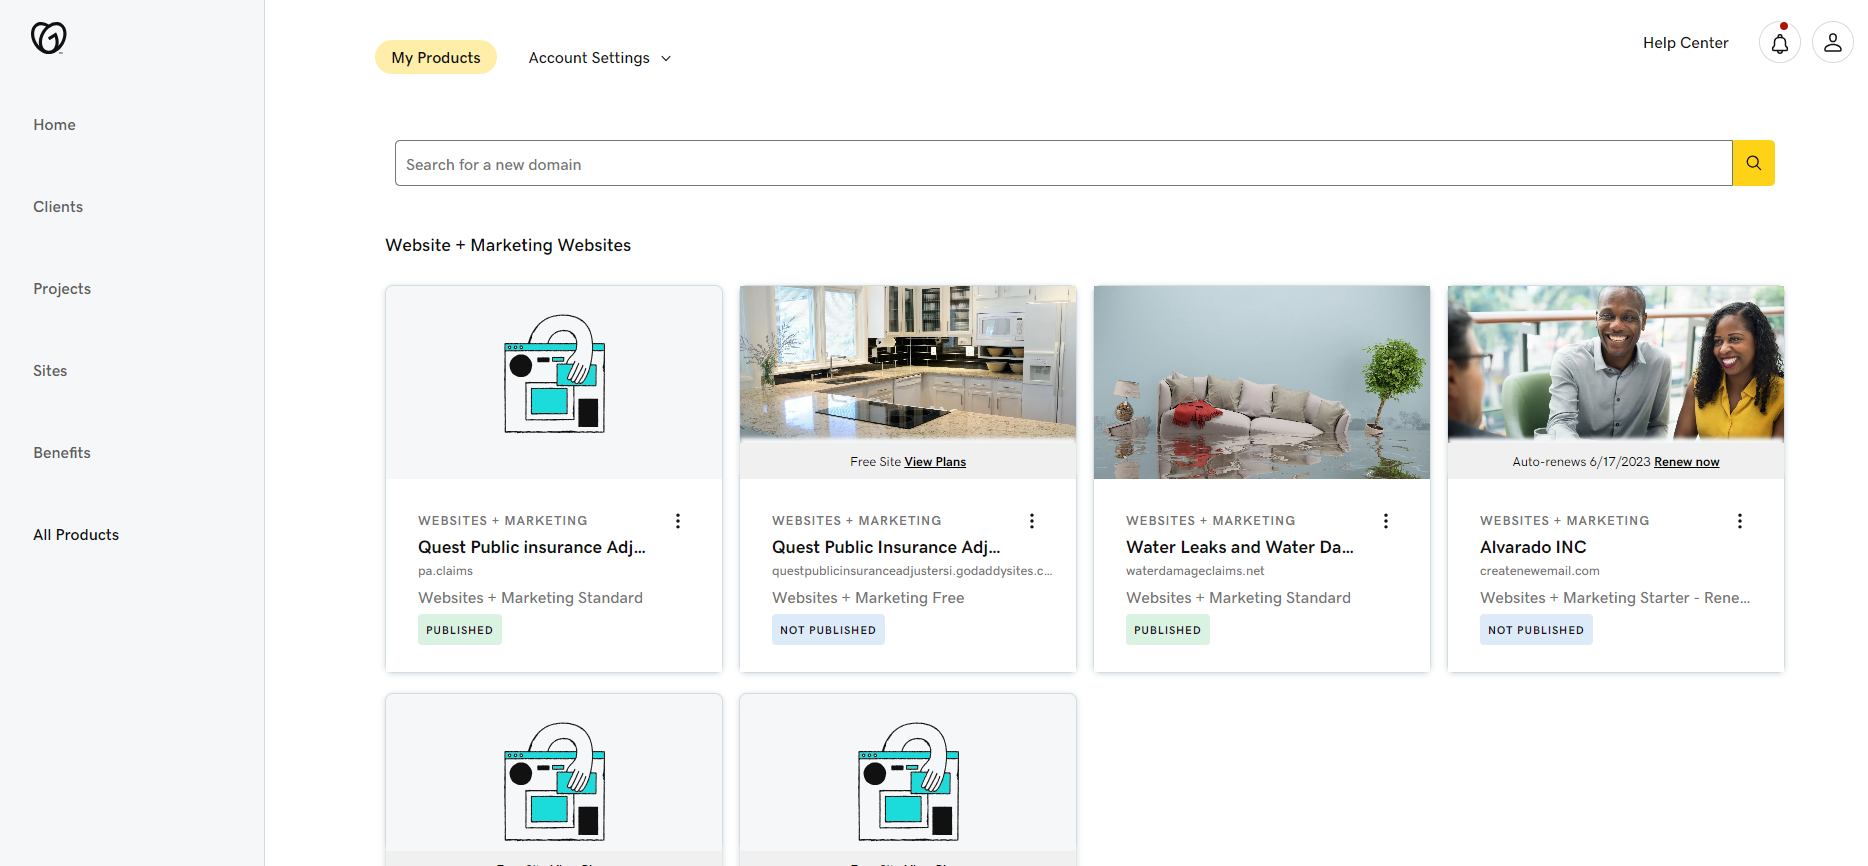Viewport: 1868px width, 866px height.
Task: Open the notifications bell
Action: (1780, 43)
